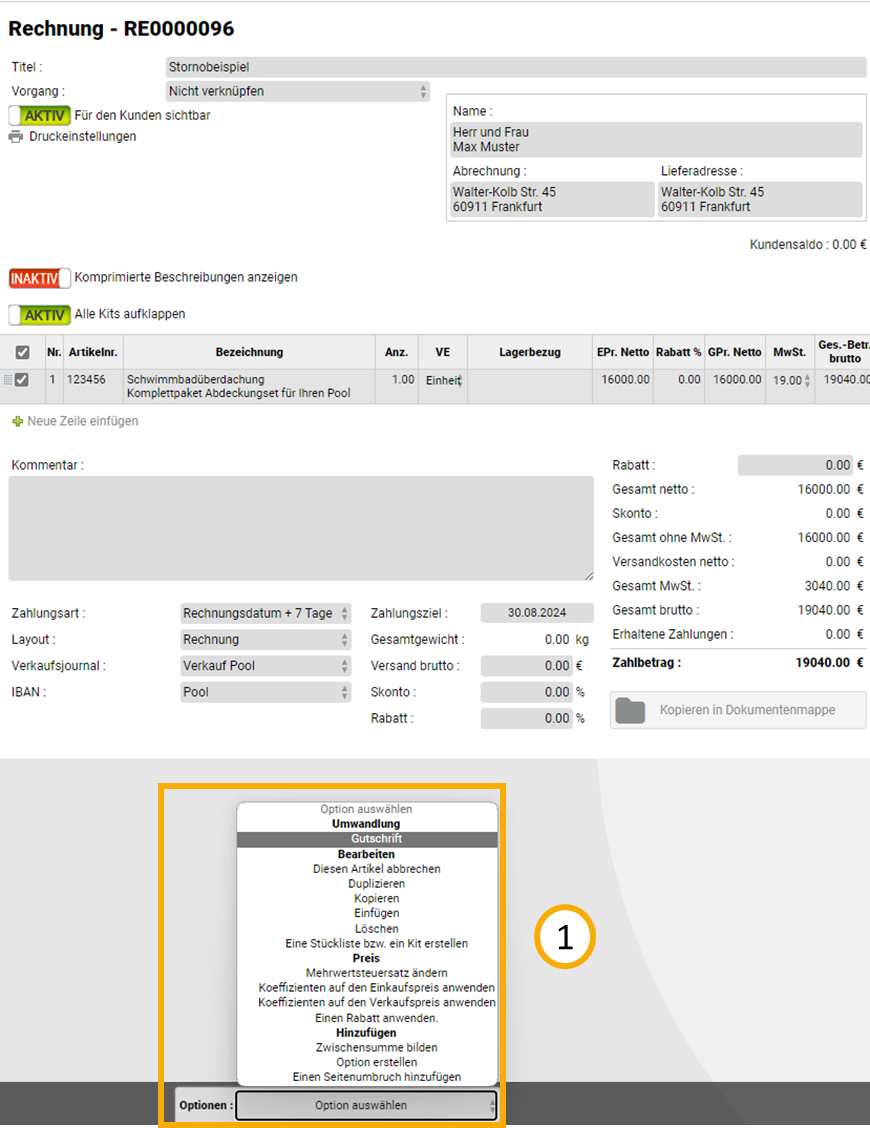Click the printer icon for Druckeinstellungen
Screen dimensions: 870x1128
[x=16, y=137]
